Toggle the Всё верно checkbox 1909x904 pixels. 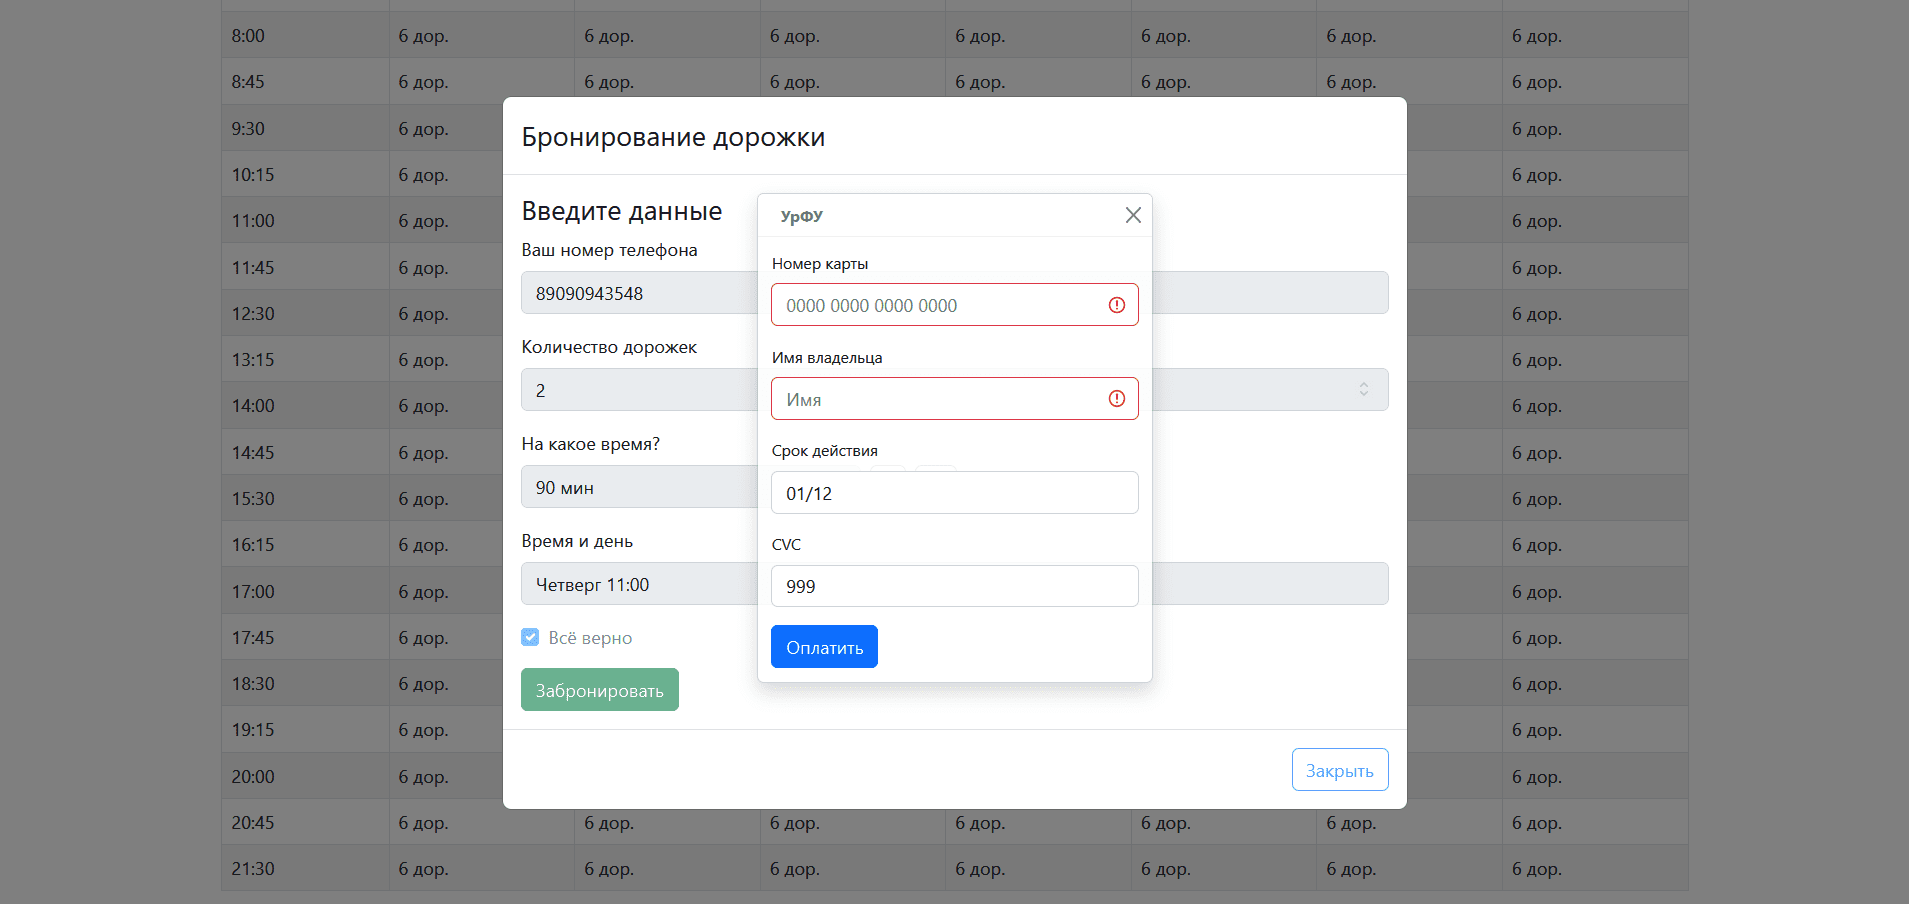pyautogui.click(x=530, y=637)
